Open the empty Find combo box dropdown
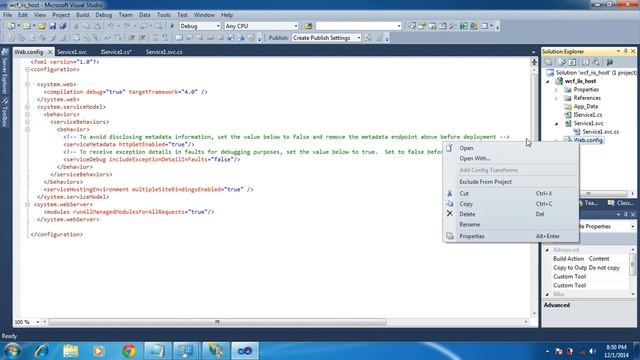The height and width of the screenshot is (360, 640). point(399,26)
